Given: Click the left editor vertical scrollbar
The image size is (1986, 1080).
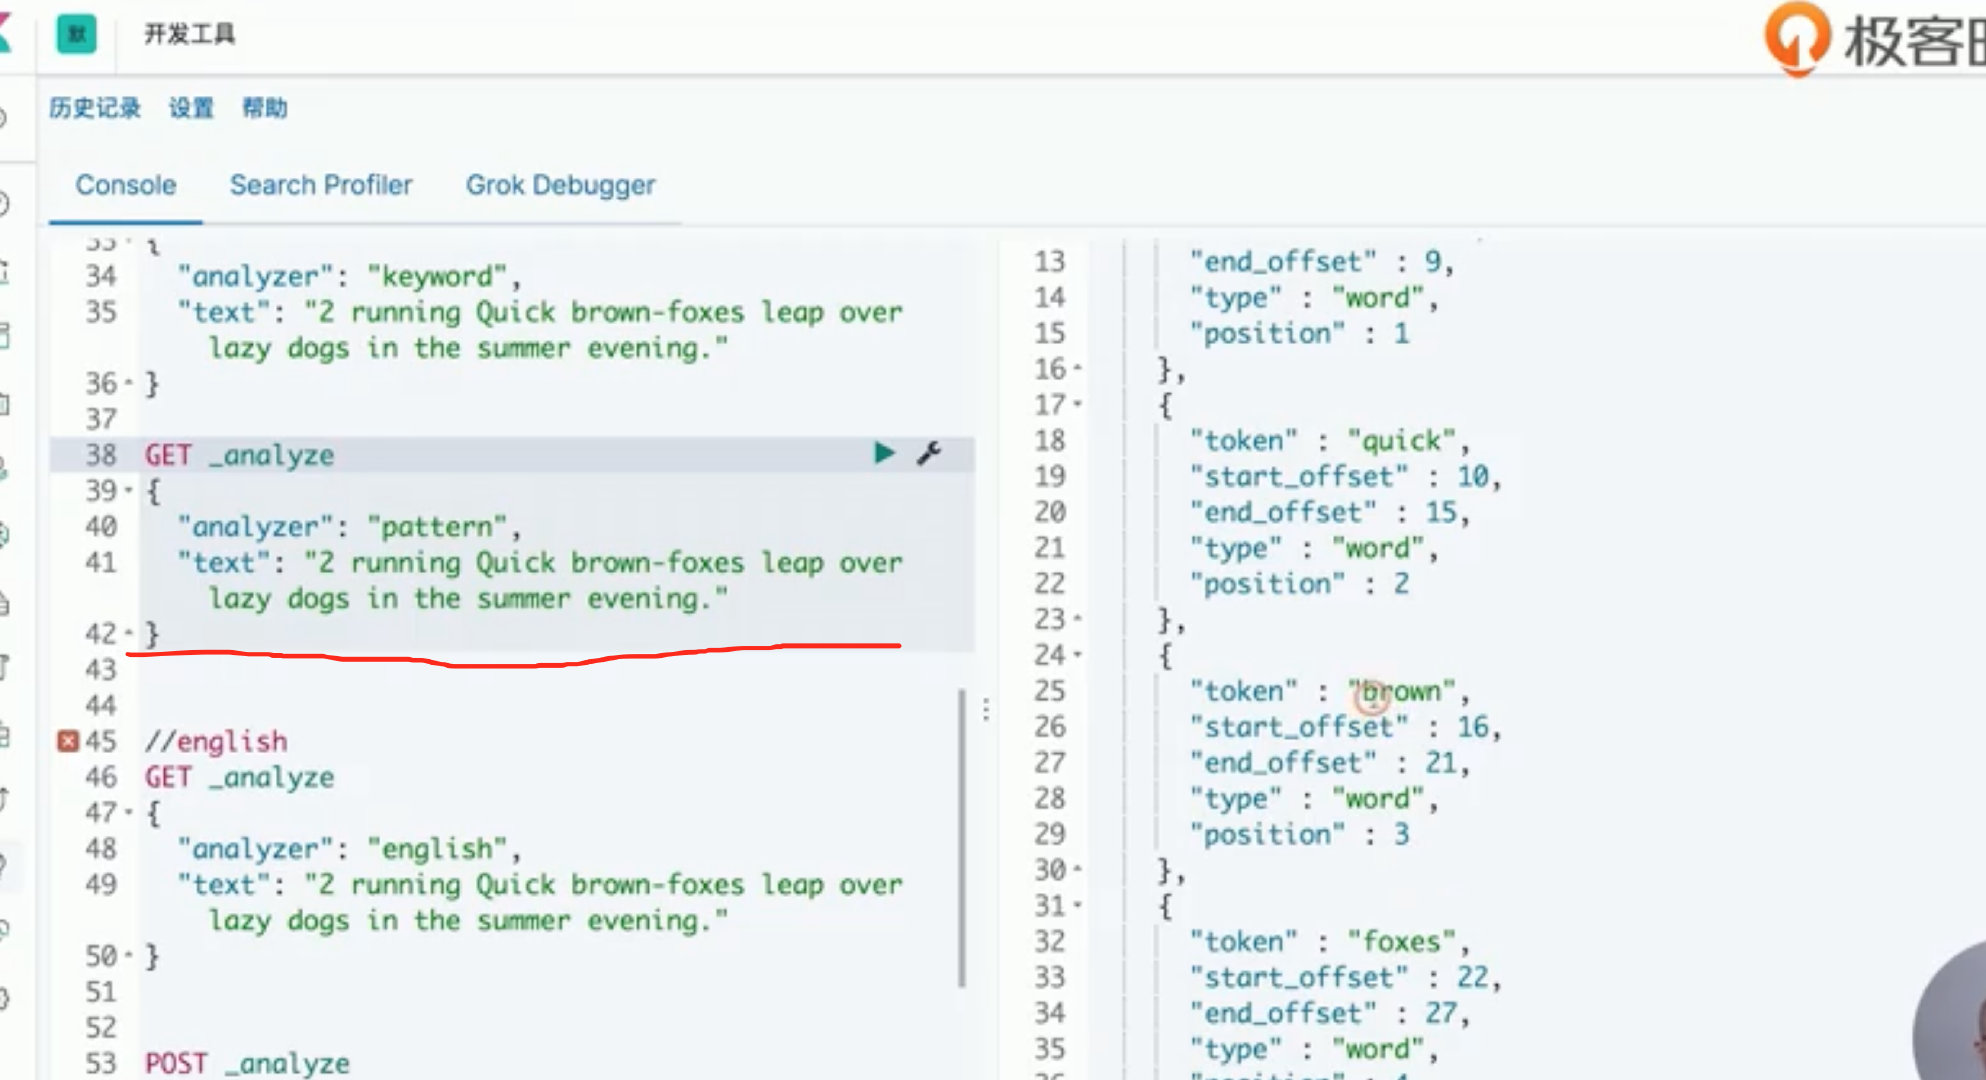Looking at the screenshot, I should tap(962, 838).
